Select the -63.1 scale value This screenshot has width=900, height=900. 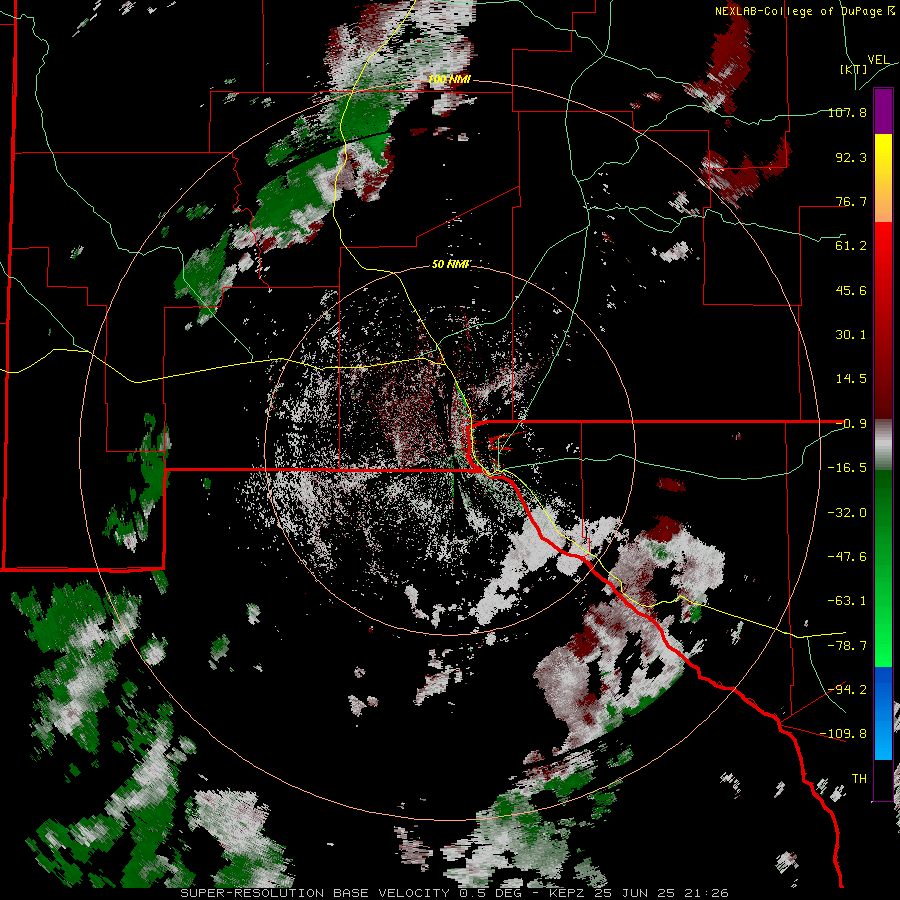[847, 601]
